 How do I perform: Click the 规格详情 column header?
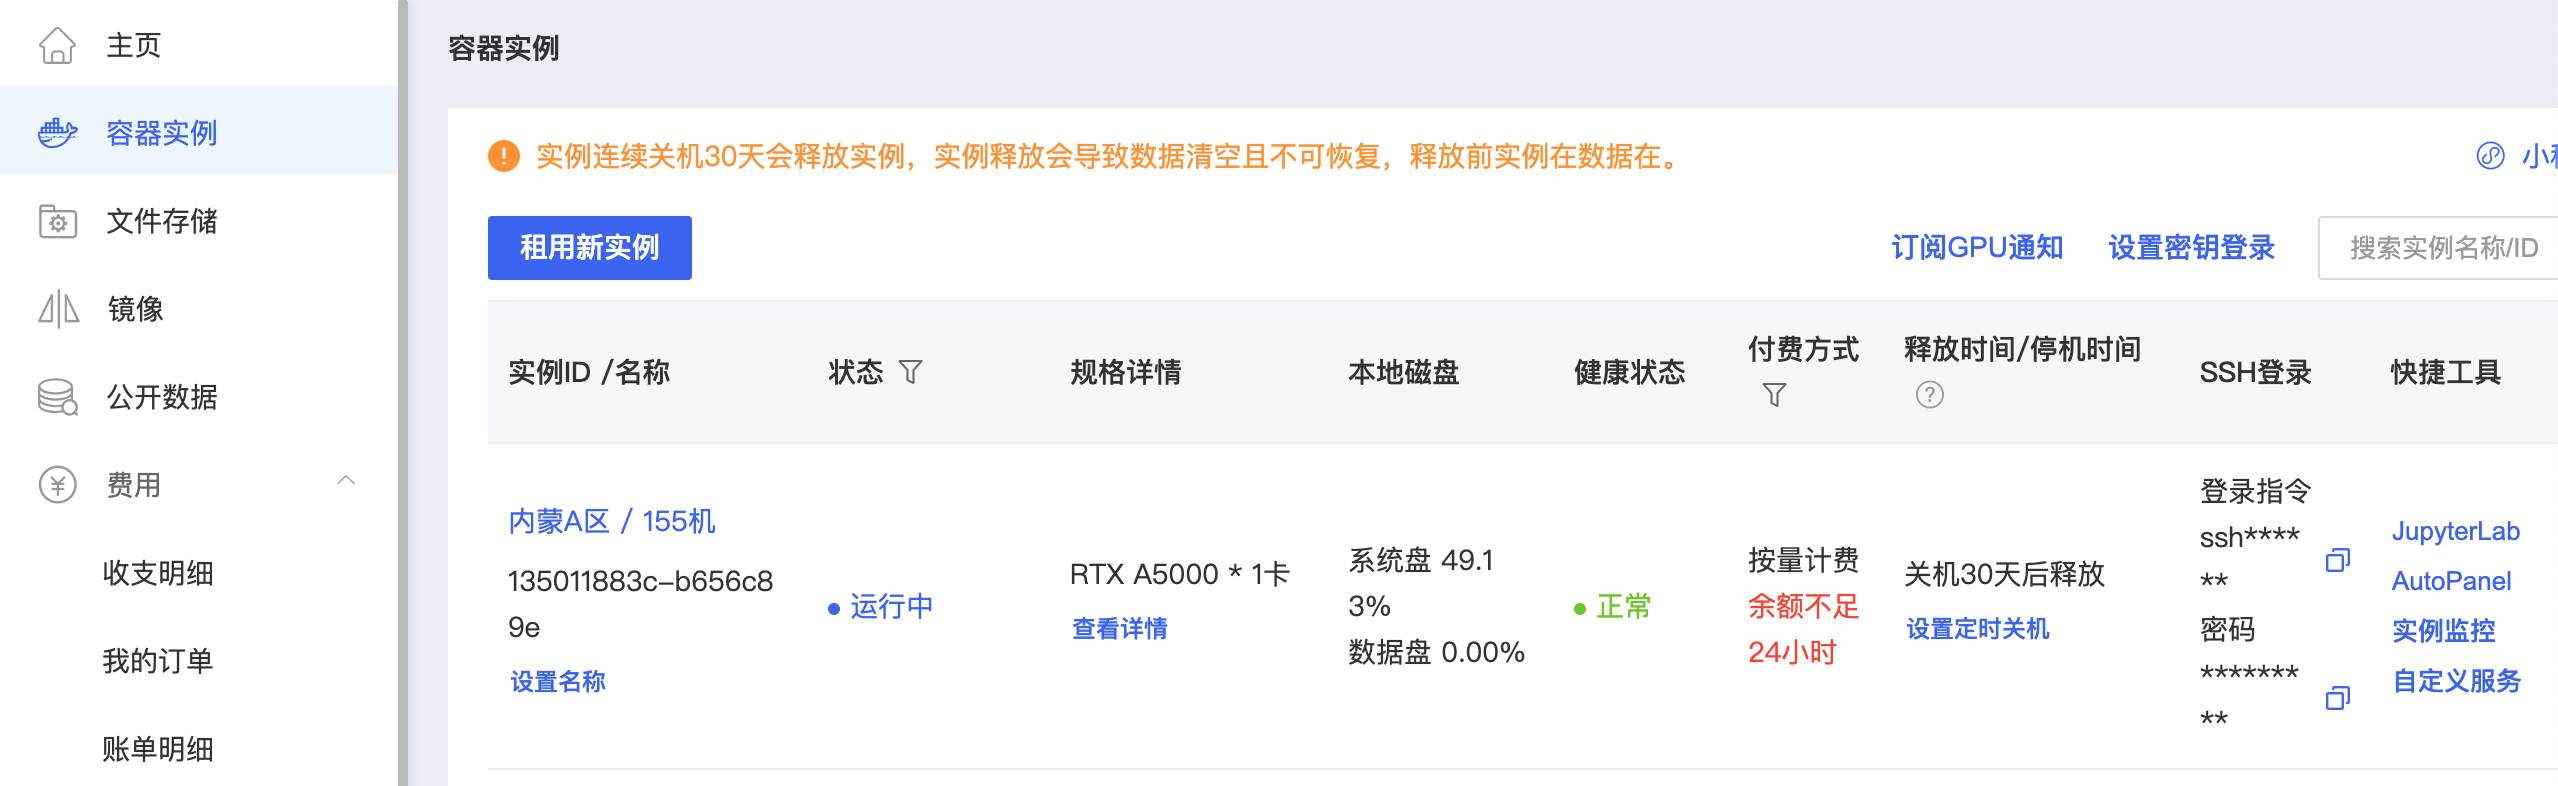click(1126, 372)
